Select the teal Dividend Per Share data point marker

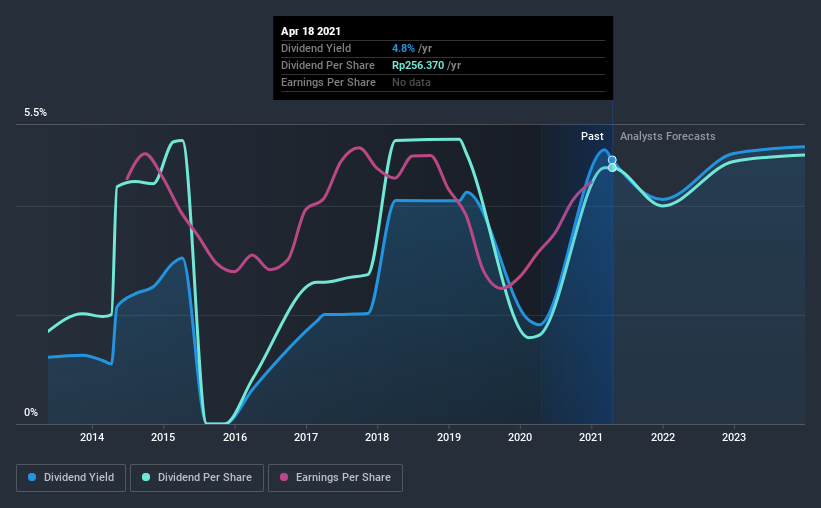click(612, 168)
